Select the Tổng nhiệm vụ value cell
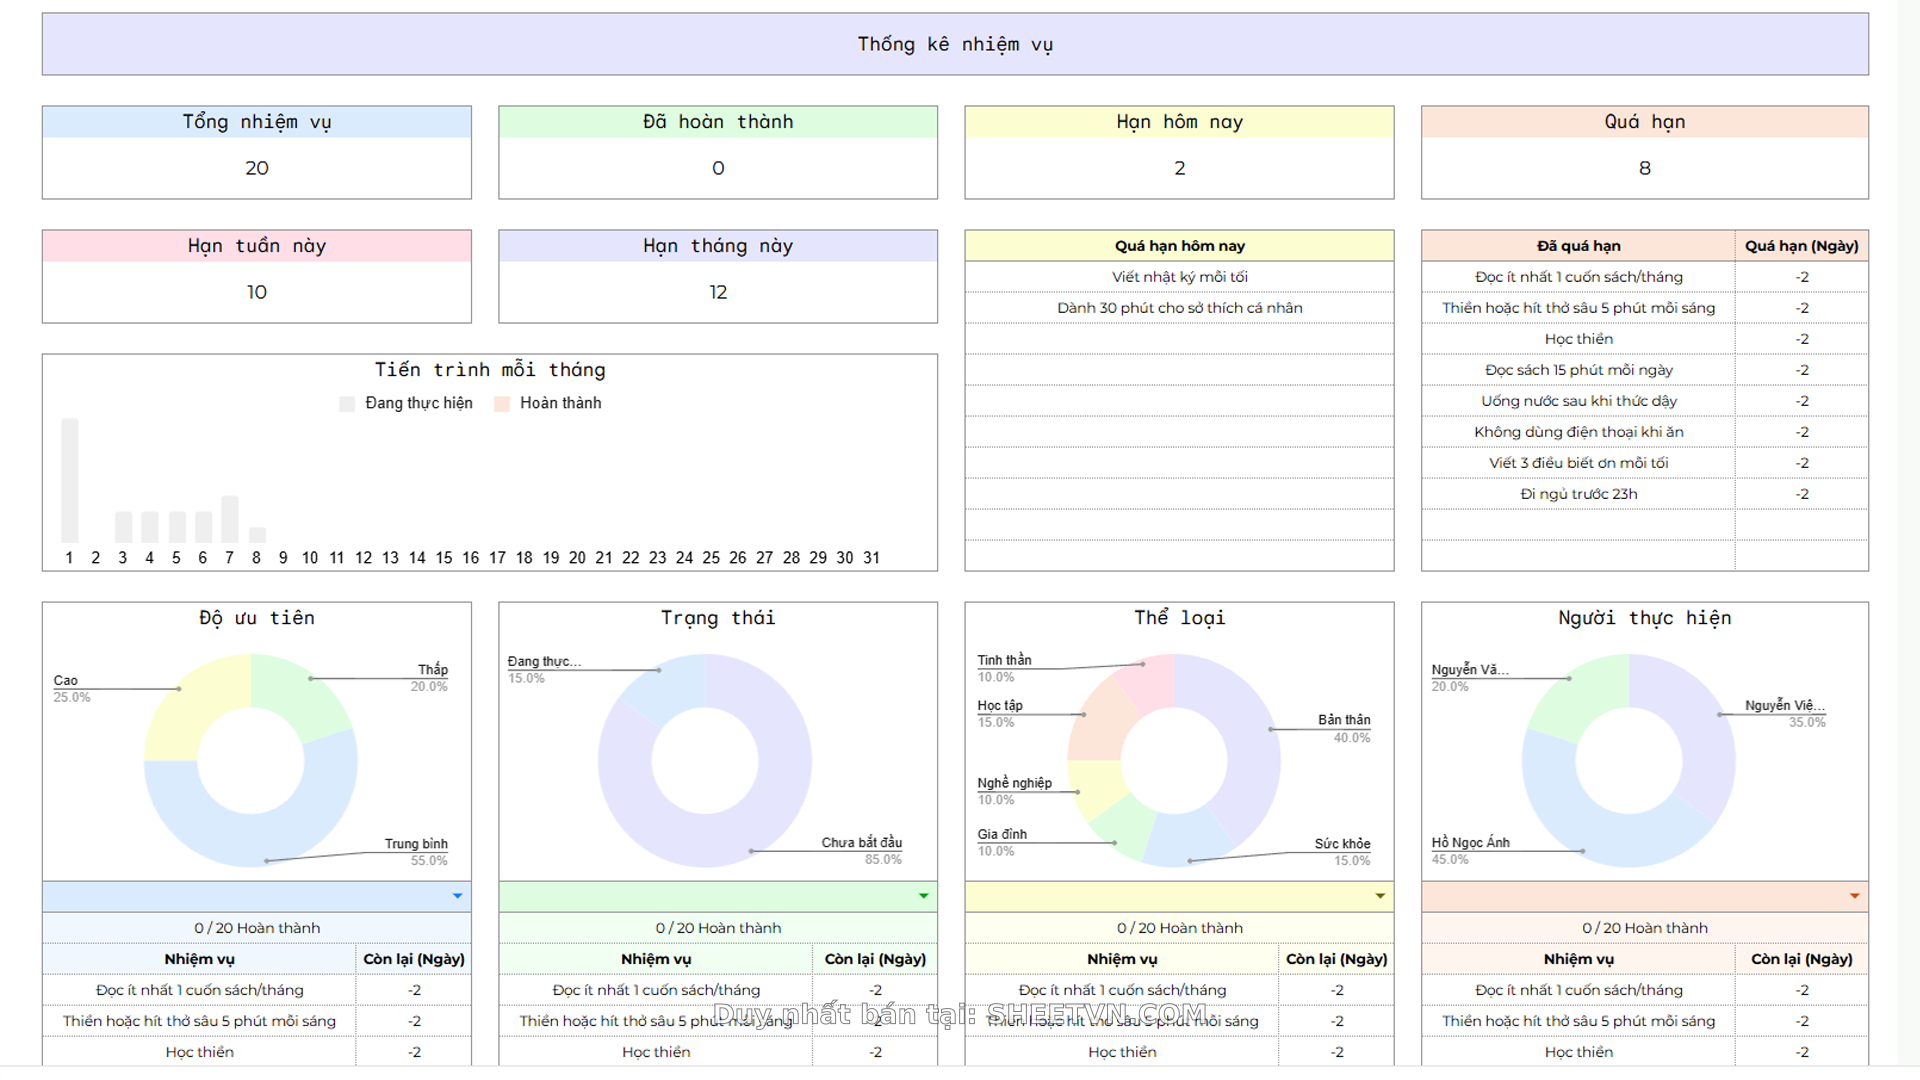This screenshot has height=1080, width=1920. pyautogui.click(x=257, y=168)
